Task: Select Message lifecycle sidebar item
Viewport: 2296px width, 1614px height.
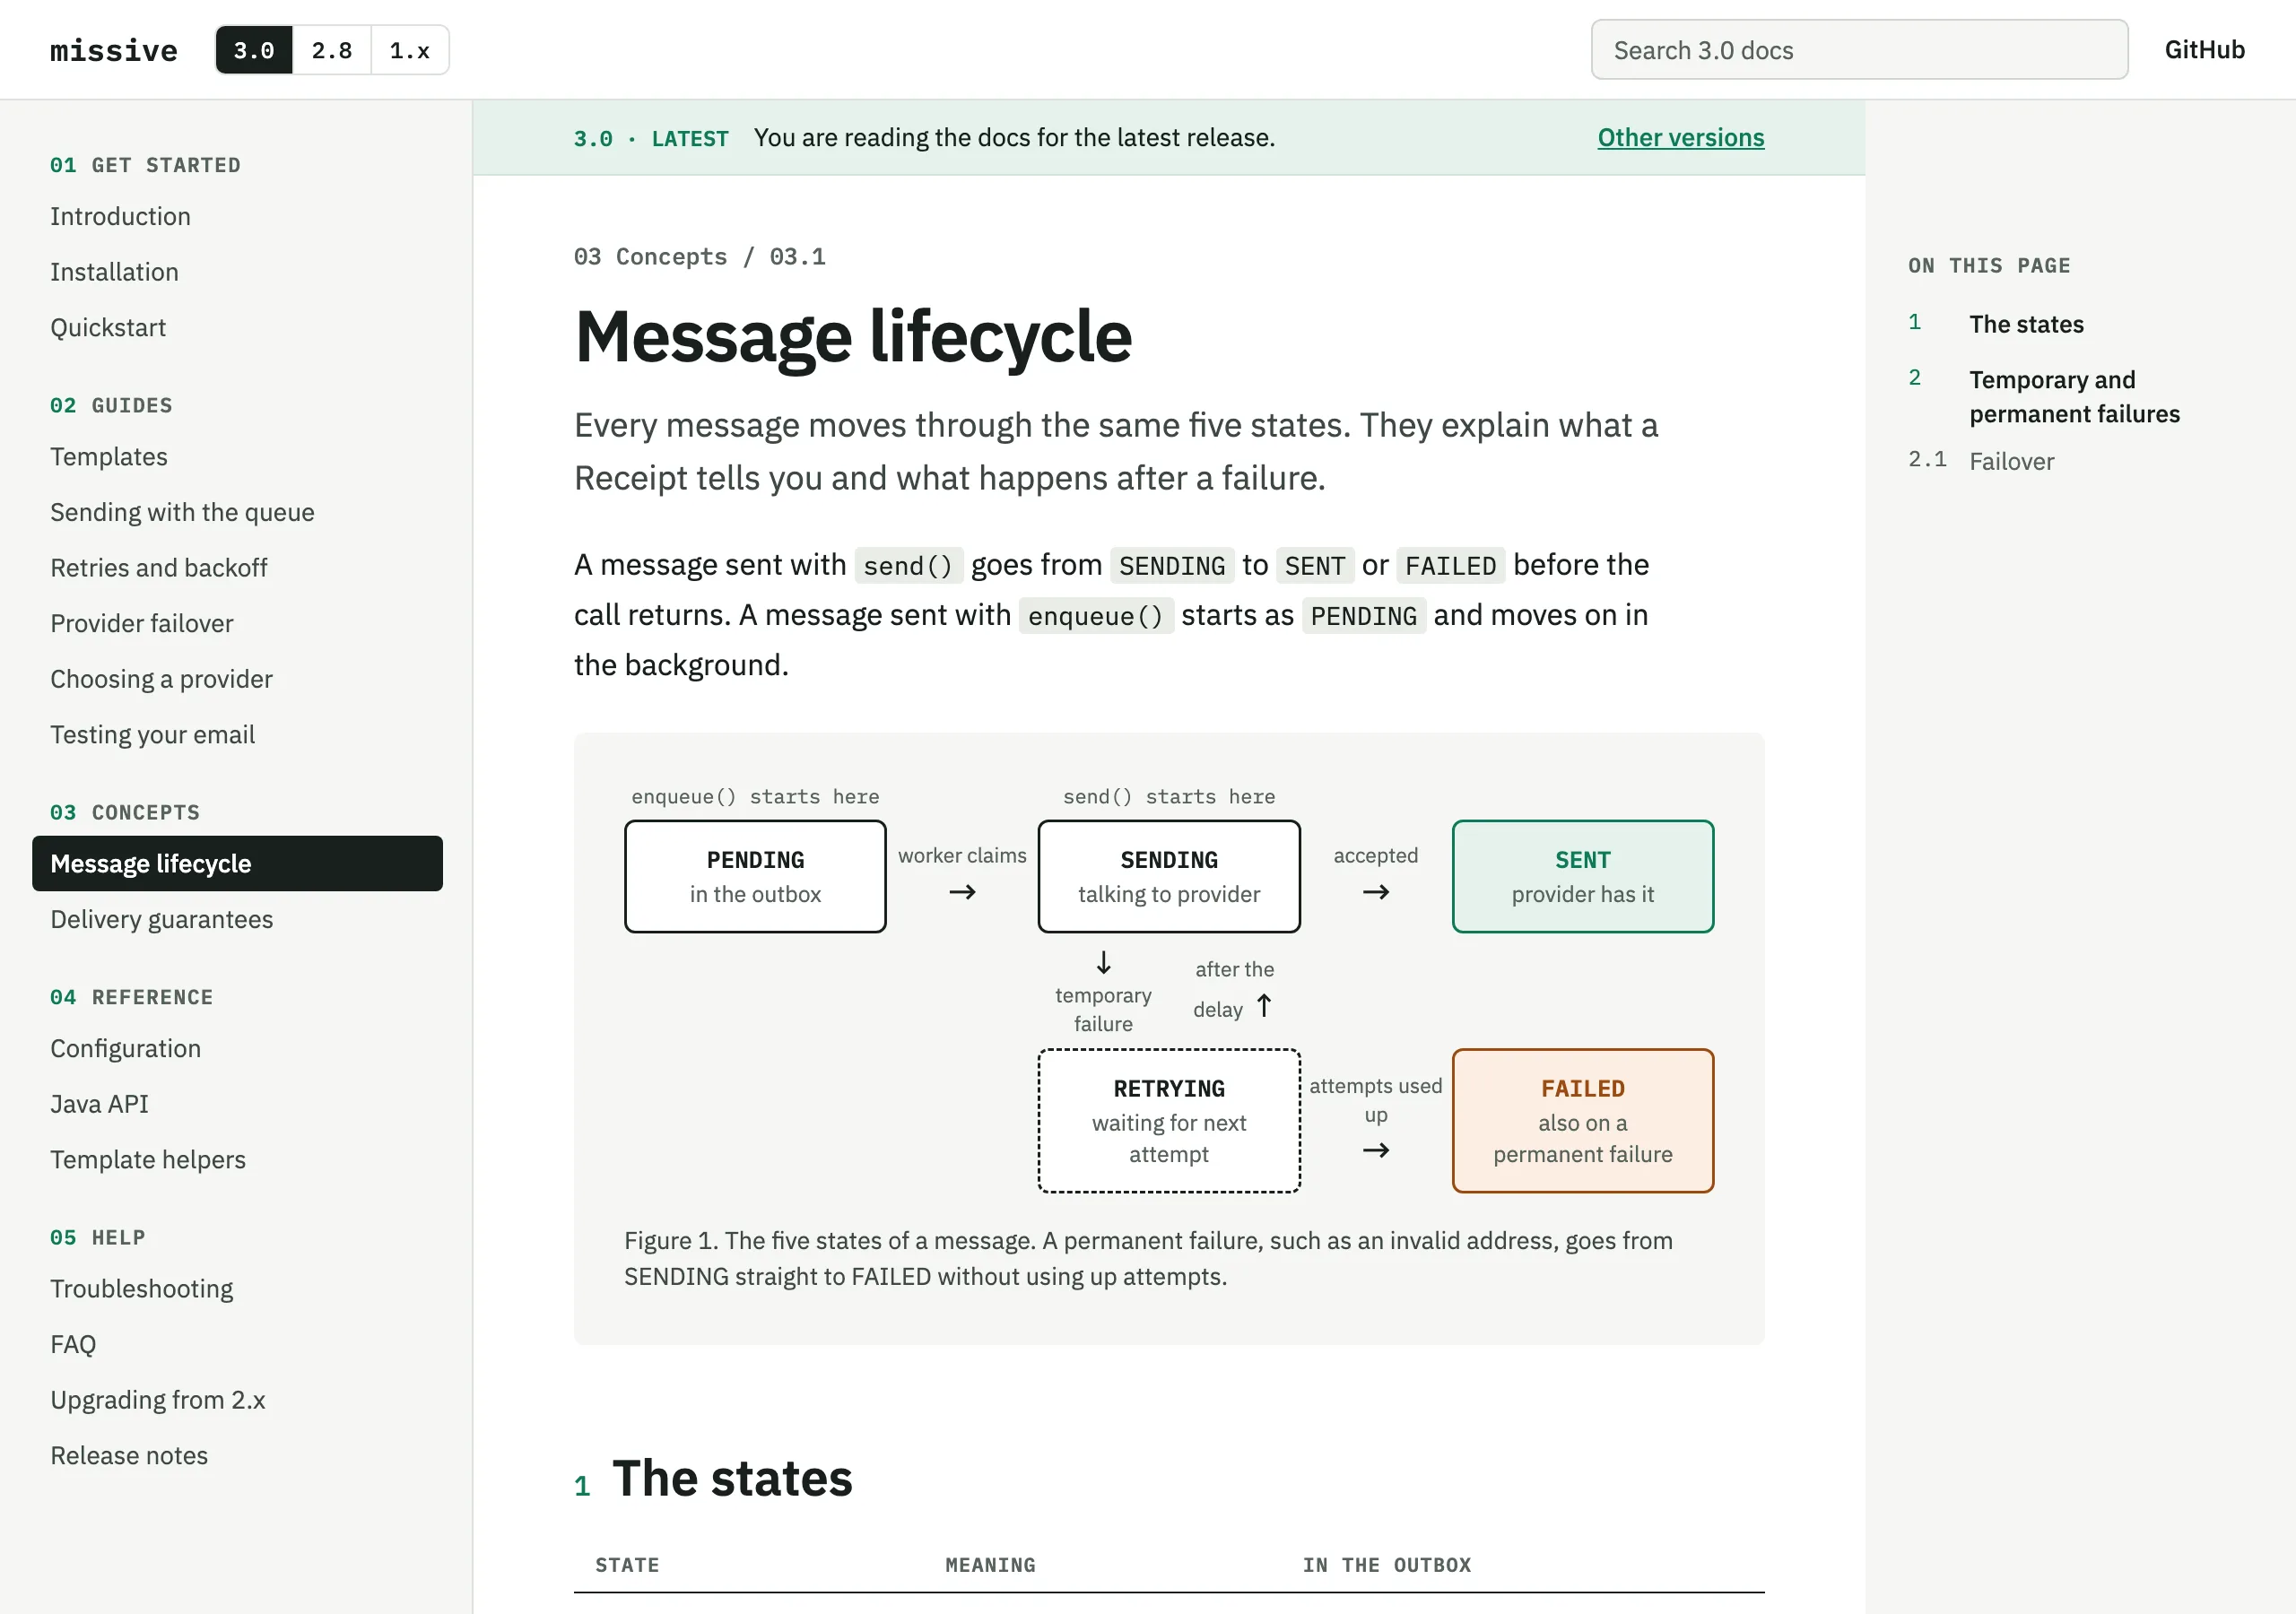Action: pyautogui.click(x=237, y=863)
